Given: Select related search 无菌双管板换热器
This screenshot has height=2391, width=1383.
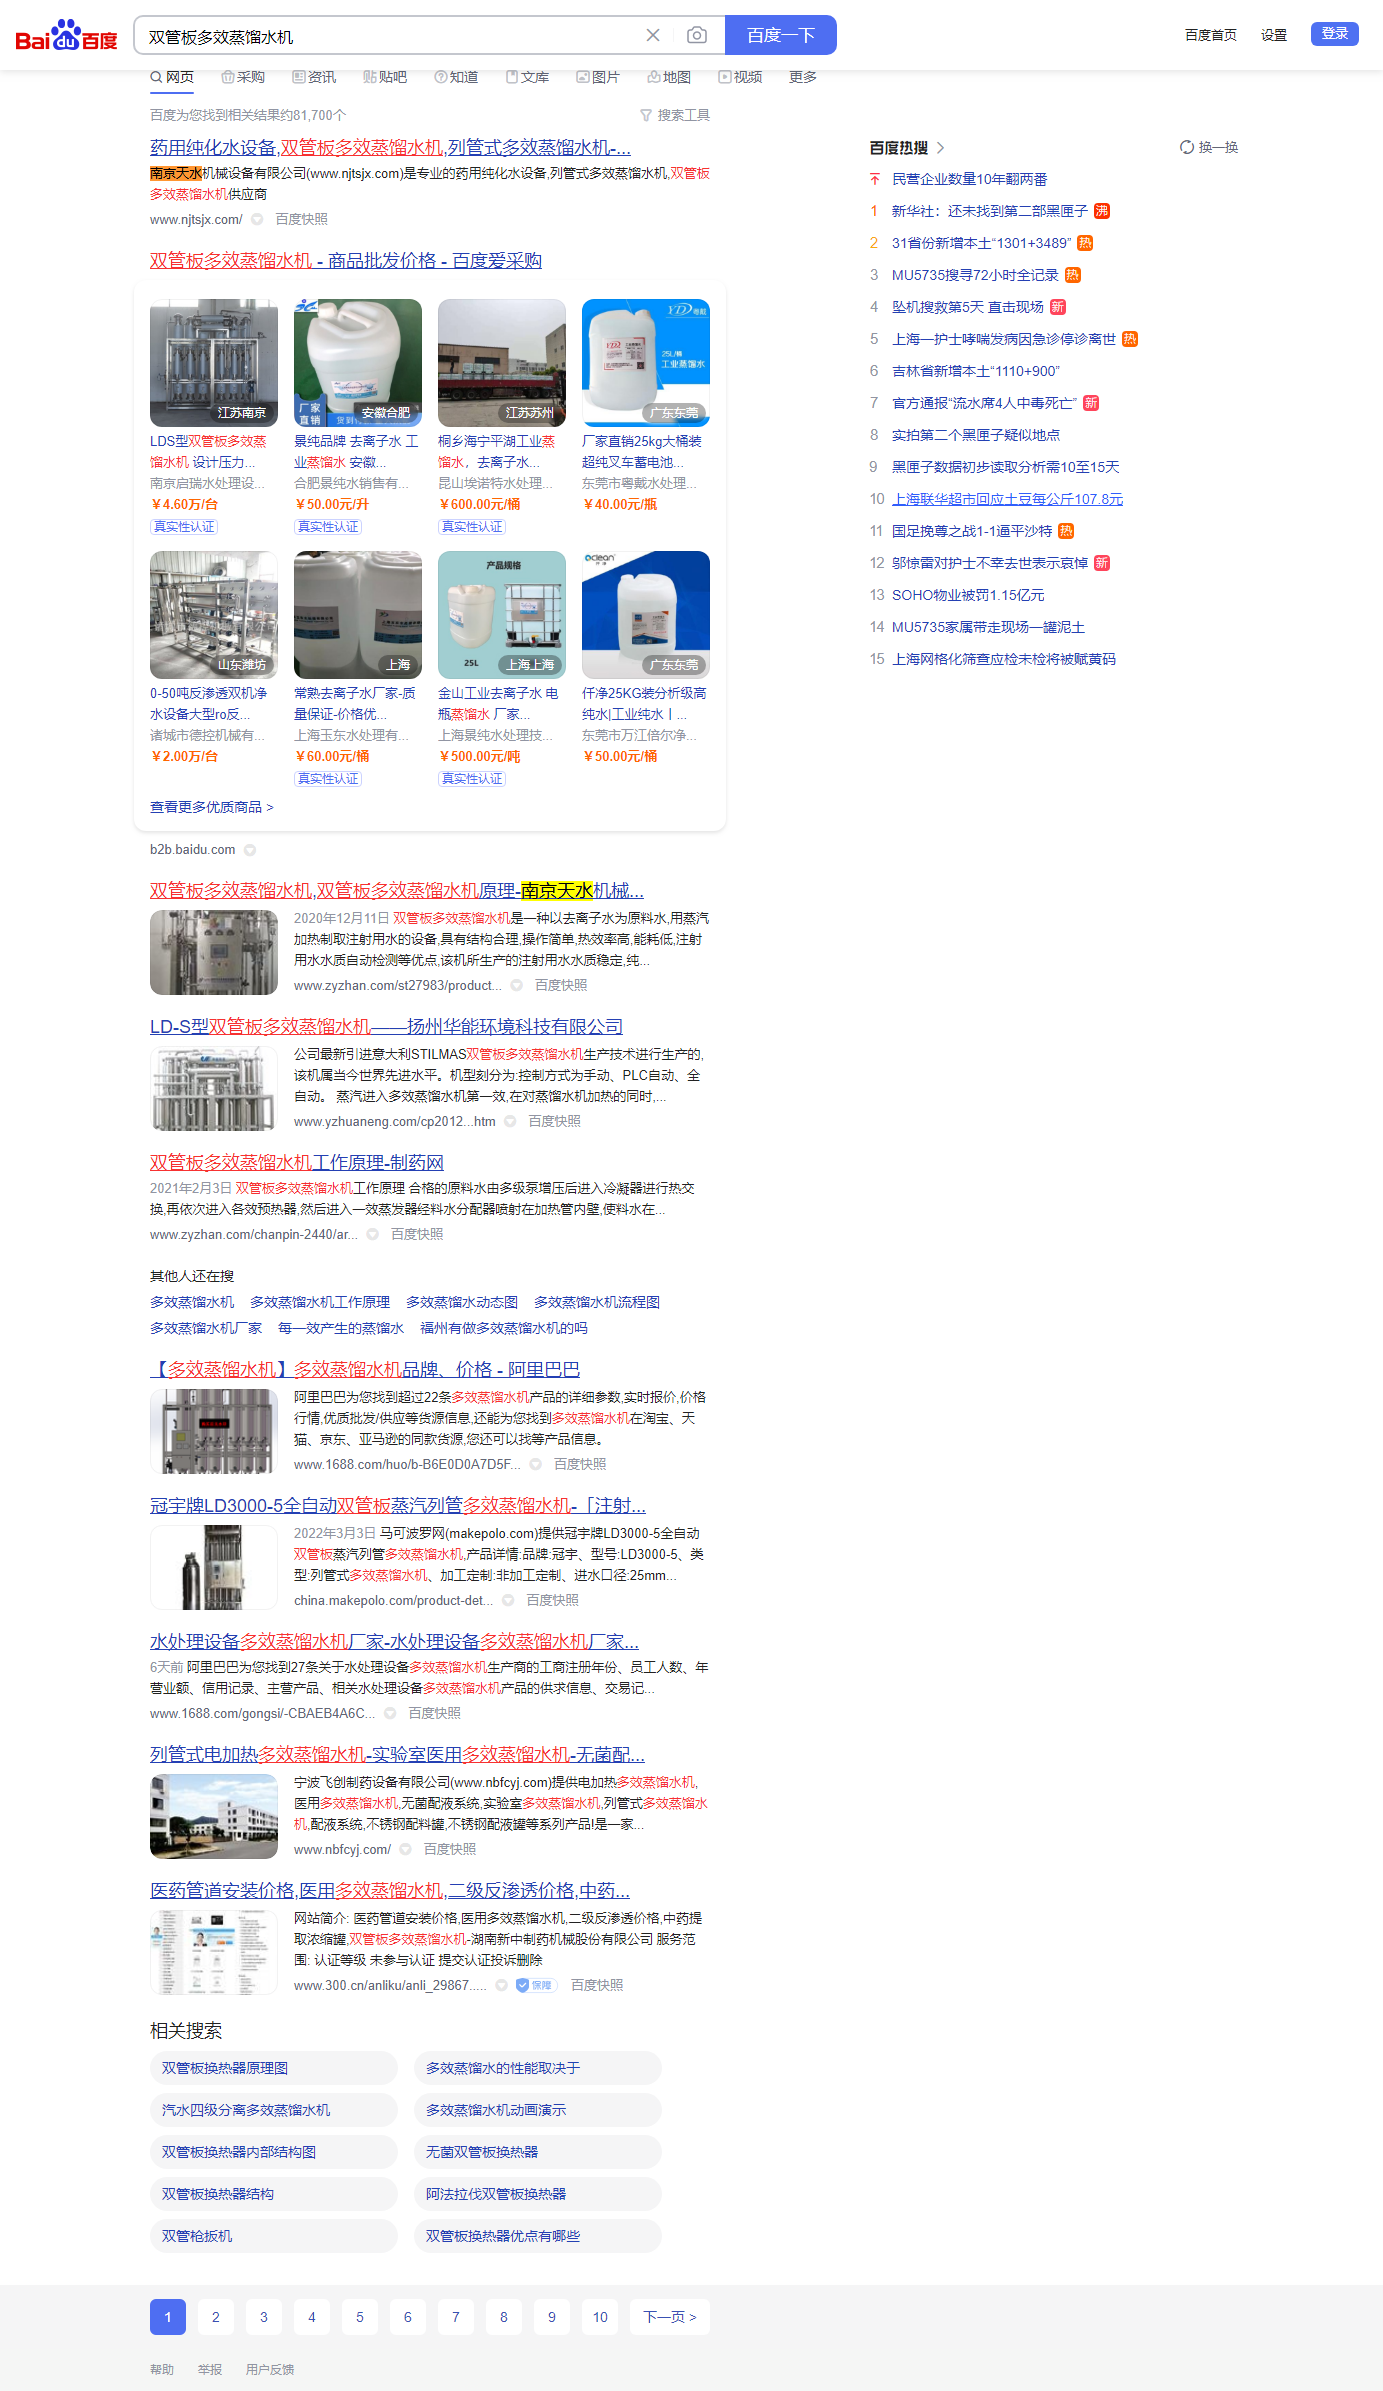Looking at the screenshot, I should pos(538,2152).
